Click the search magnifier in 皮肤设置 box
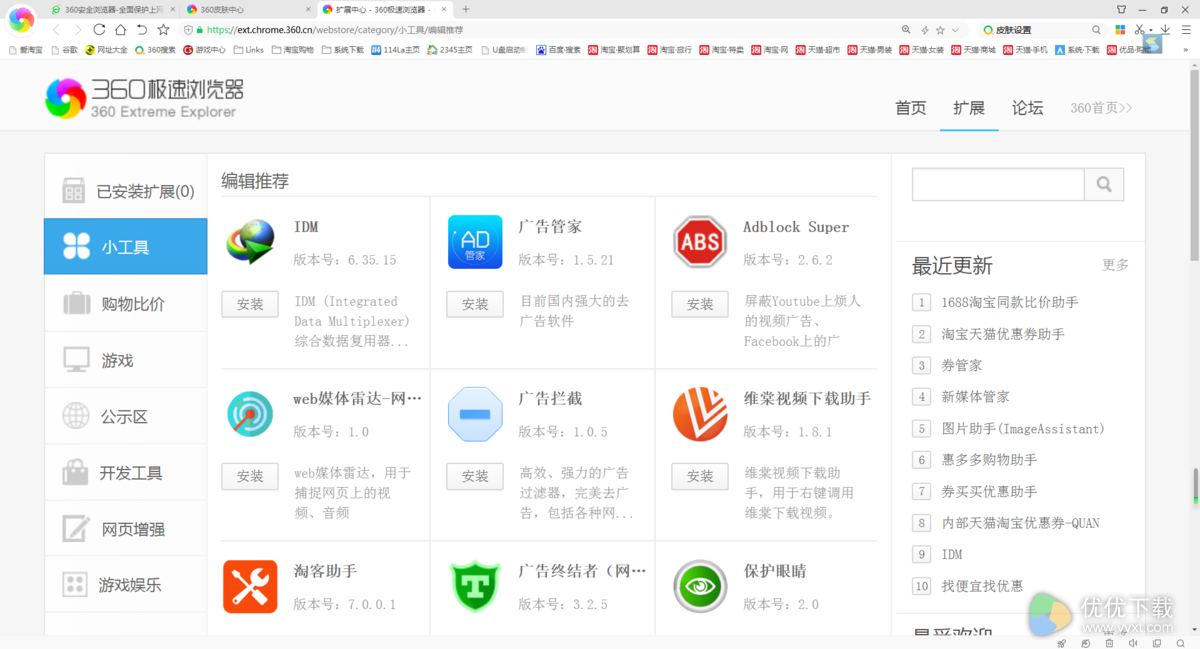The height and width of the screenshot is (649, 1200). tap(1096, 30)
